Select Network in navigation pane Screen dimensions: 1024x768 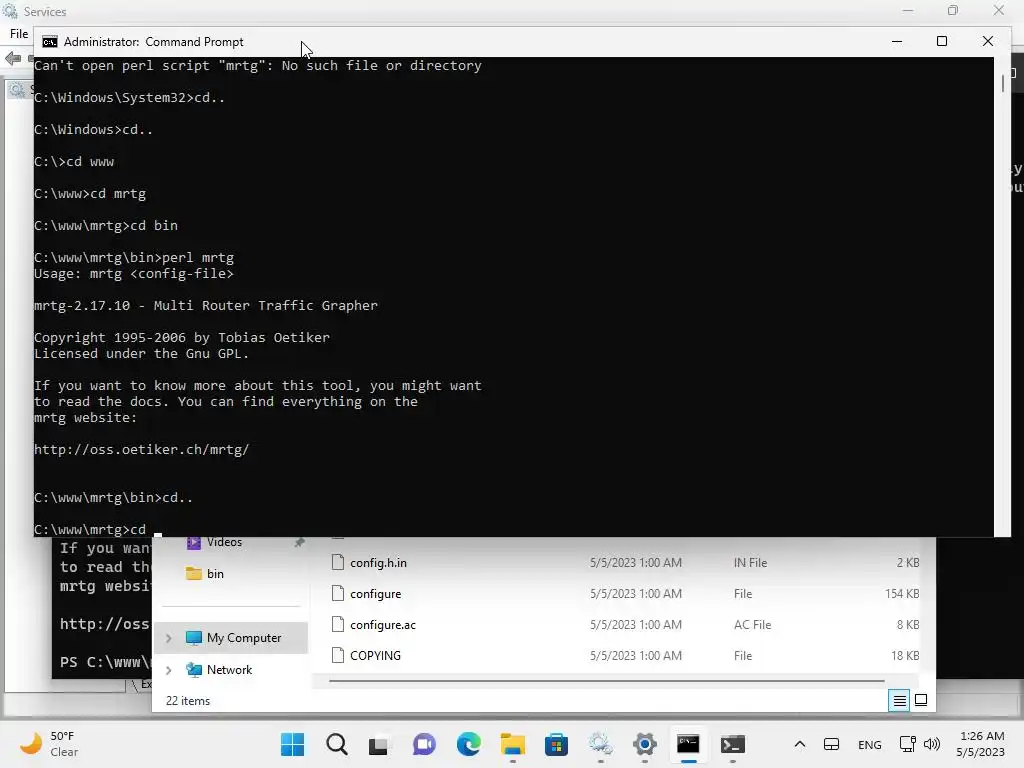(x=231, y=670)
